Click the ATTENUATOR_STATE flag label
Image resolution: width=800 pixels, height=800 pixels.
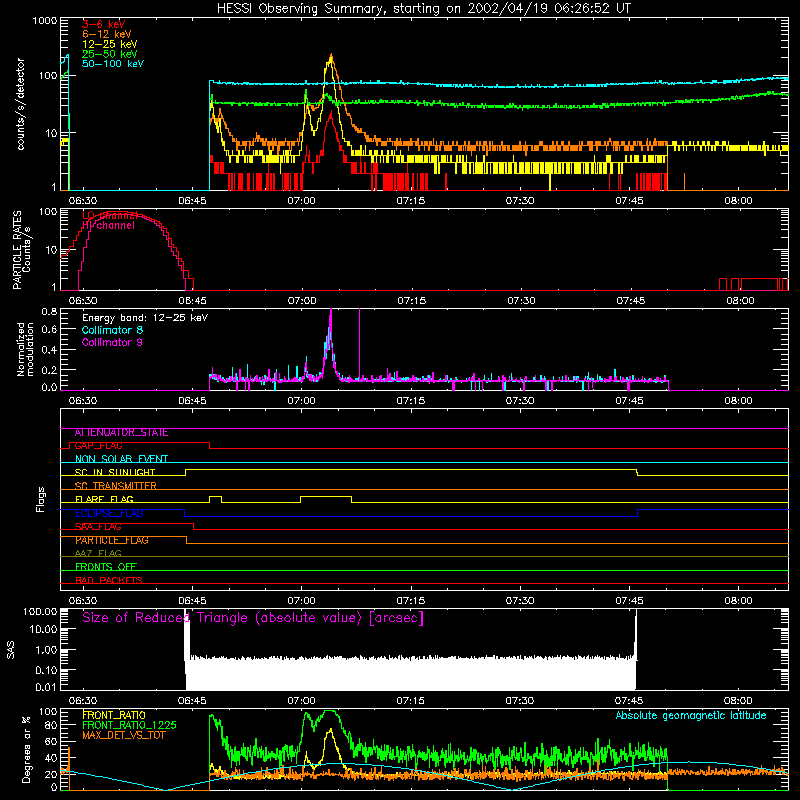(121, 433)
